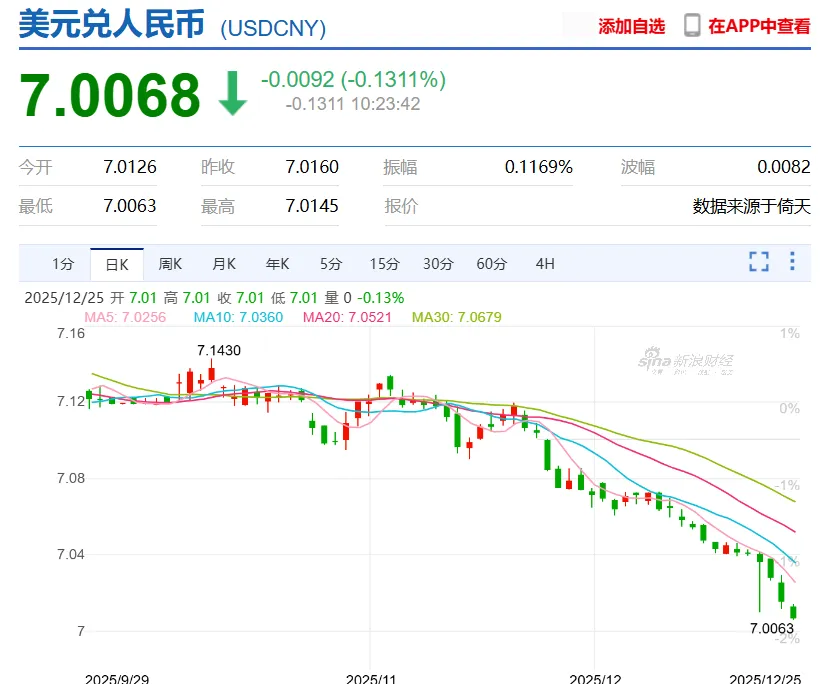This screenshot has height=684, width=834.
Task: Click the 在APP中查看 link
Action: click(759, 26)
